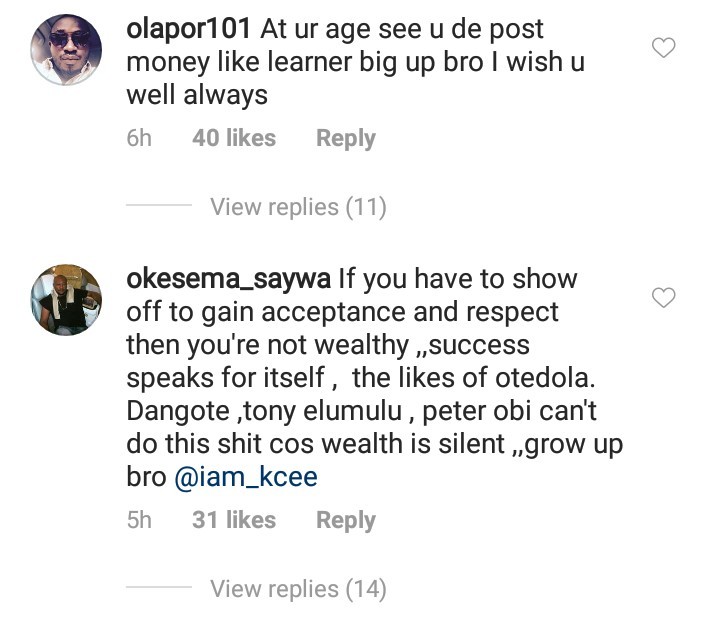Click the line beside View replies (11)
The height and width of the screenshot is (638, 720).
157,207
